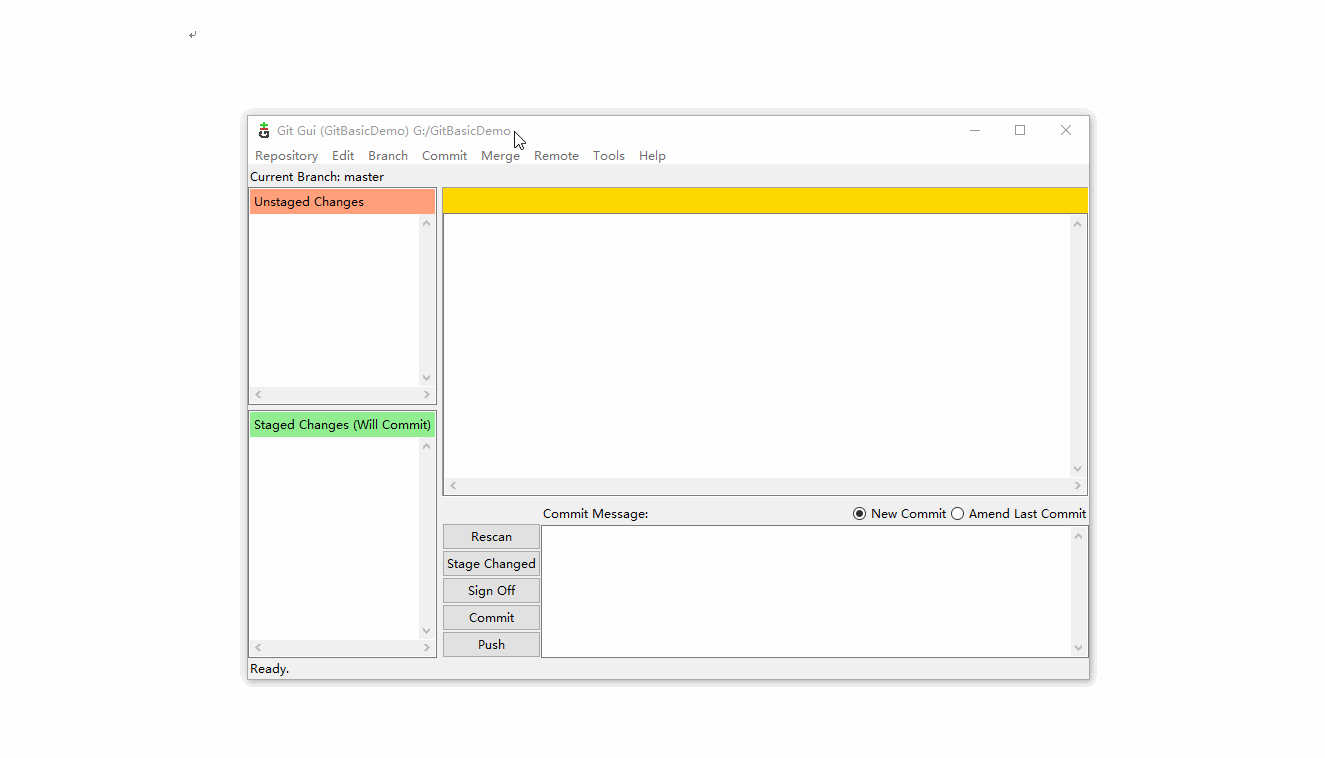Open the Branch menu
Image resolution: width=1325 pixels, height=758 pixels.
point(388,156)
